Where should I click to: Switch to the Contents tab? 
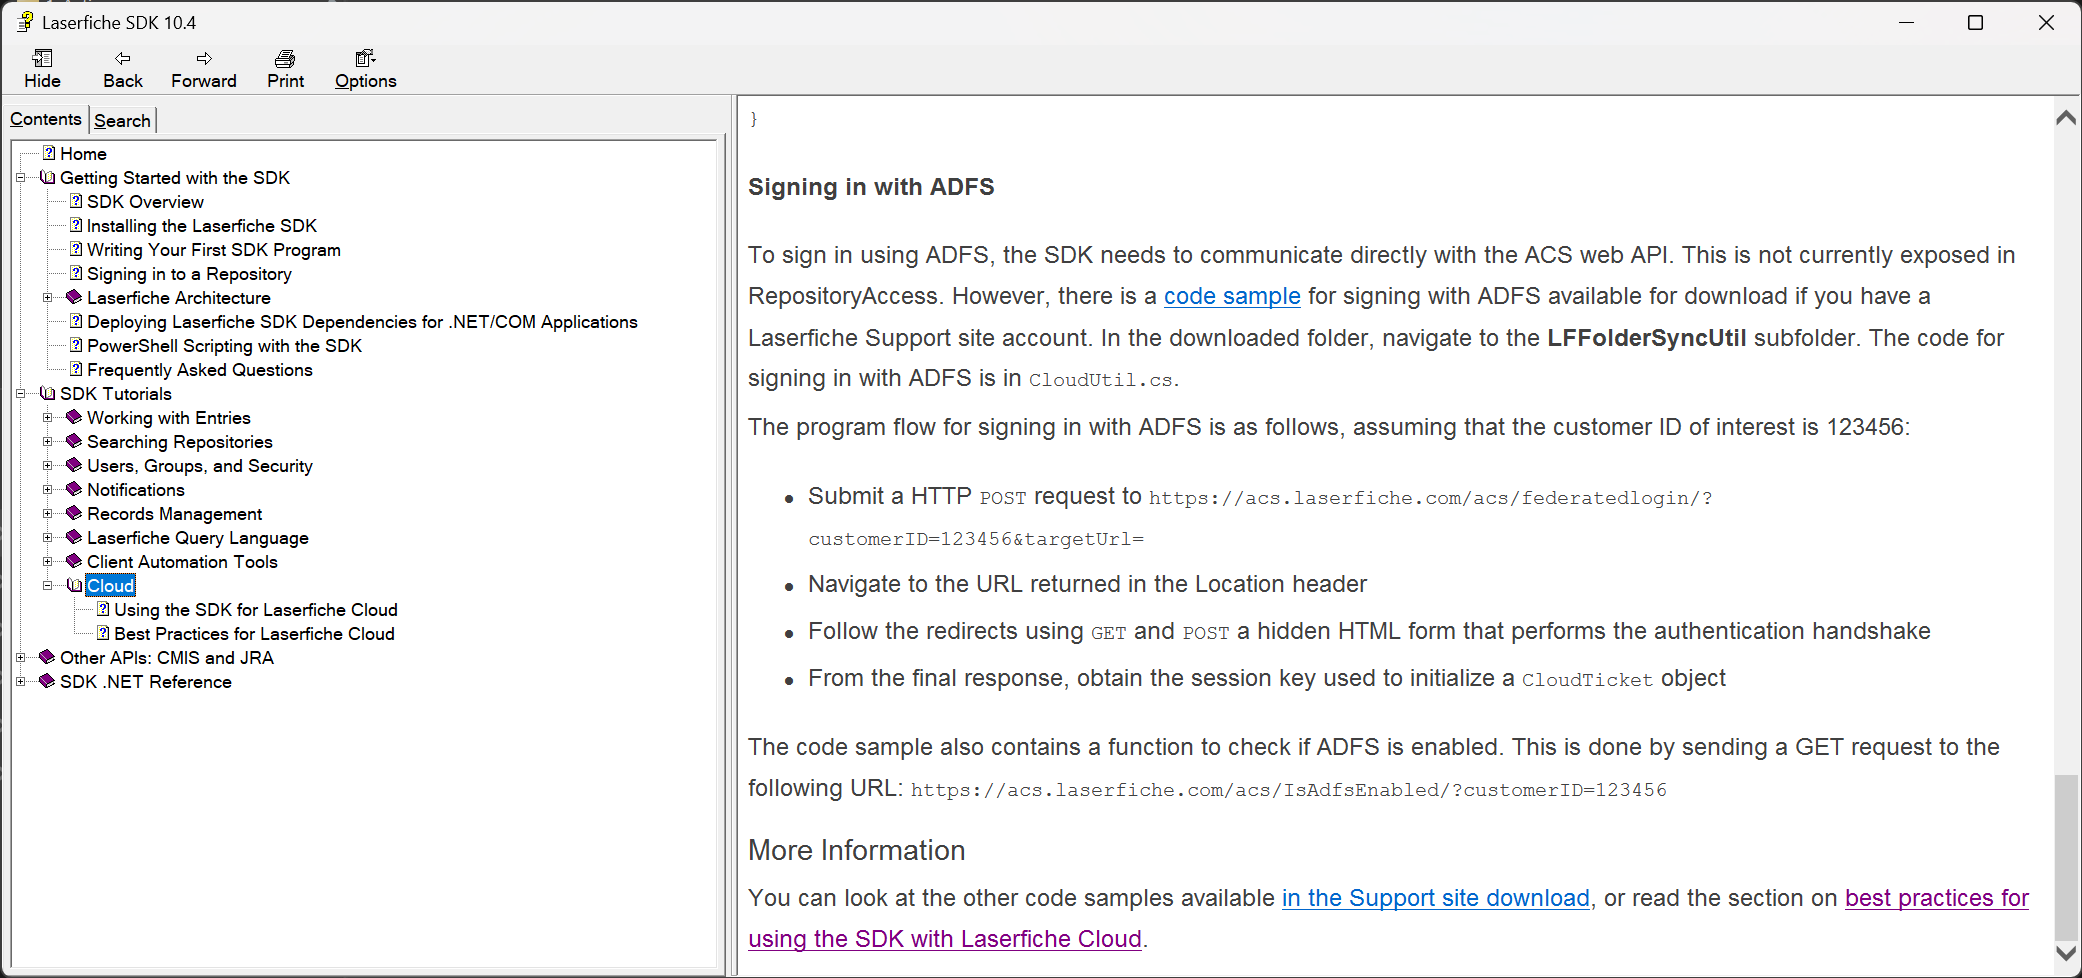[46, 119]
